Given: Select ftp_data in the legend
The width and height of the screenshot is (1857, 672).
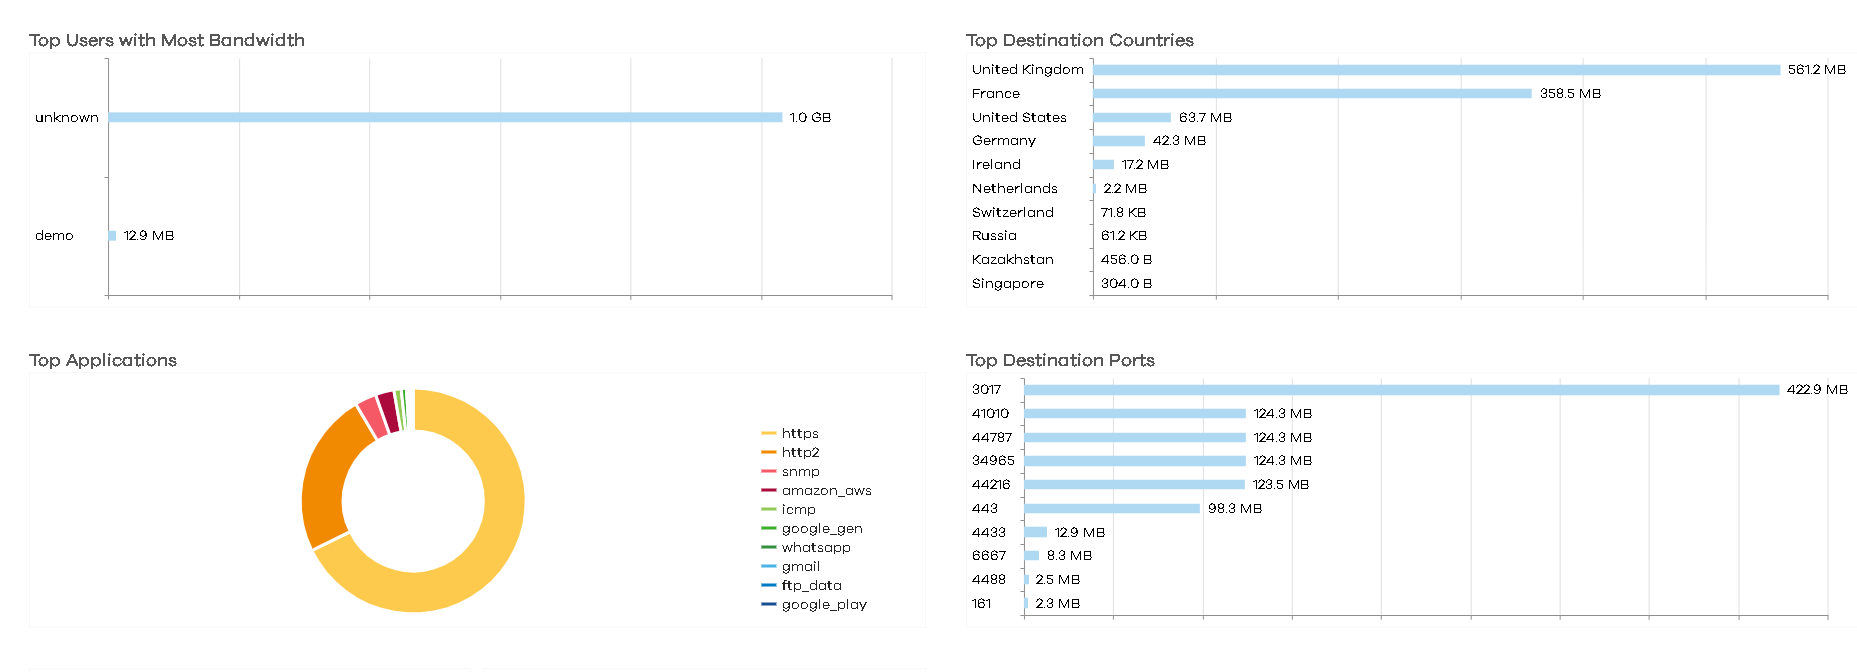Looking at the screenshot, I should tap(811, 585).
